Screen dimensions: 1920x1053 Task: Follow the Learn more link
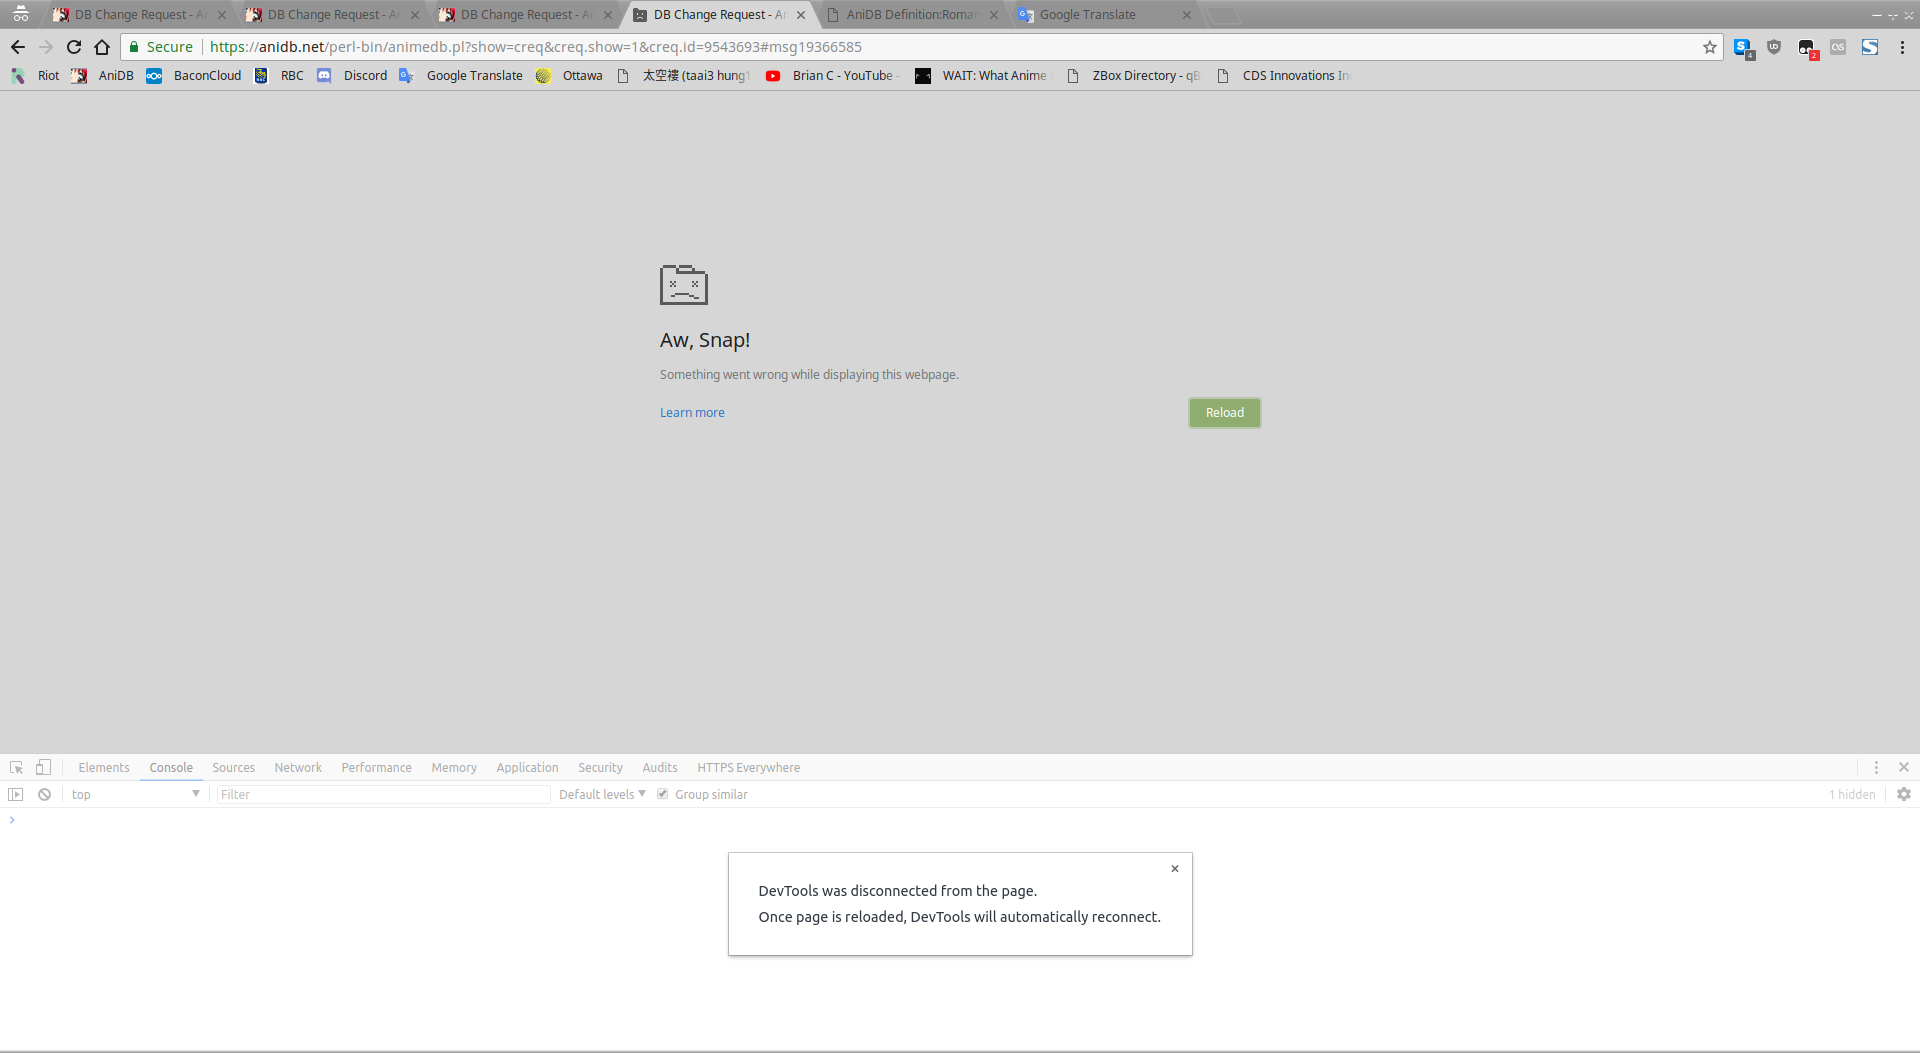pyautogui.click(x=692, y=413)
